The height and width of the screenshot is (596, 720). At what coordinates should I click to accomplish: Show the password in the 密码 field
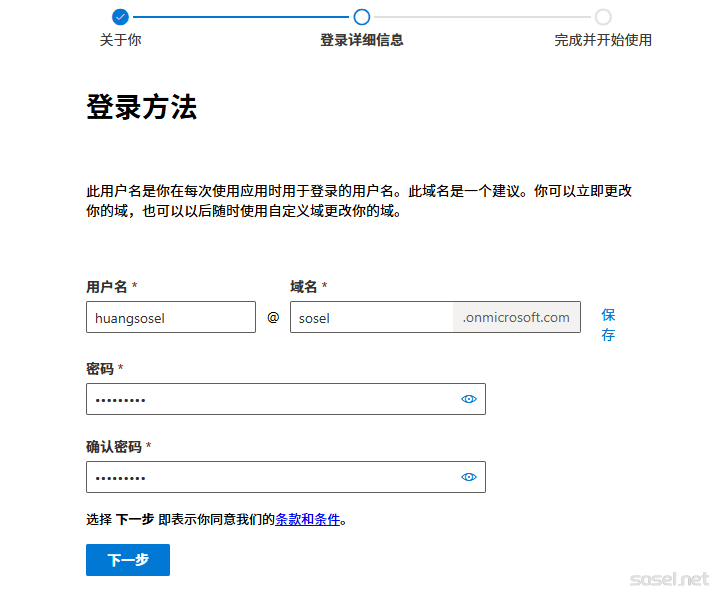click(x=469, y=399)
